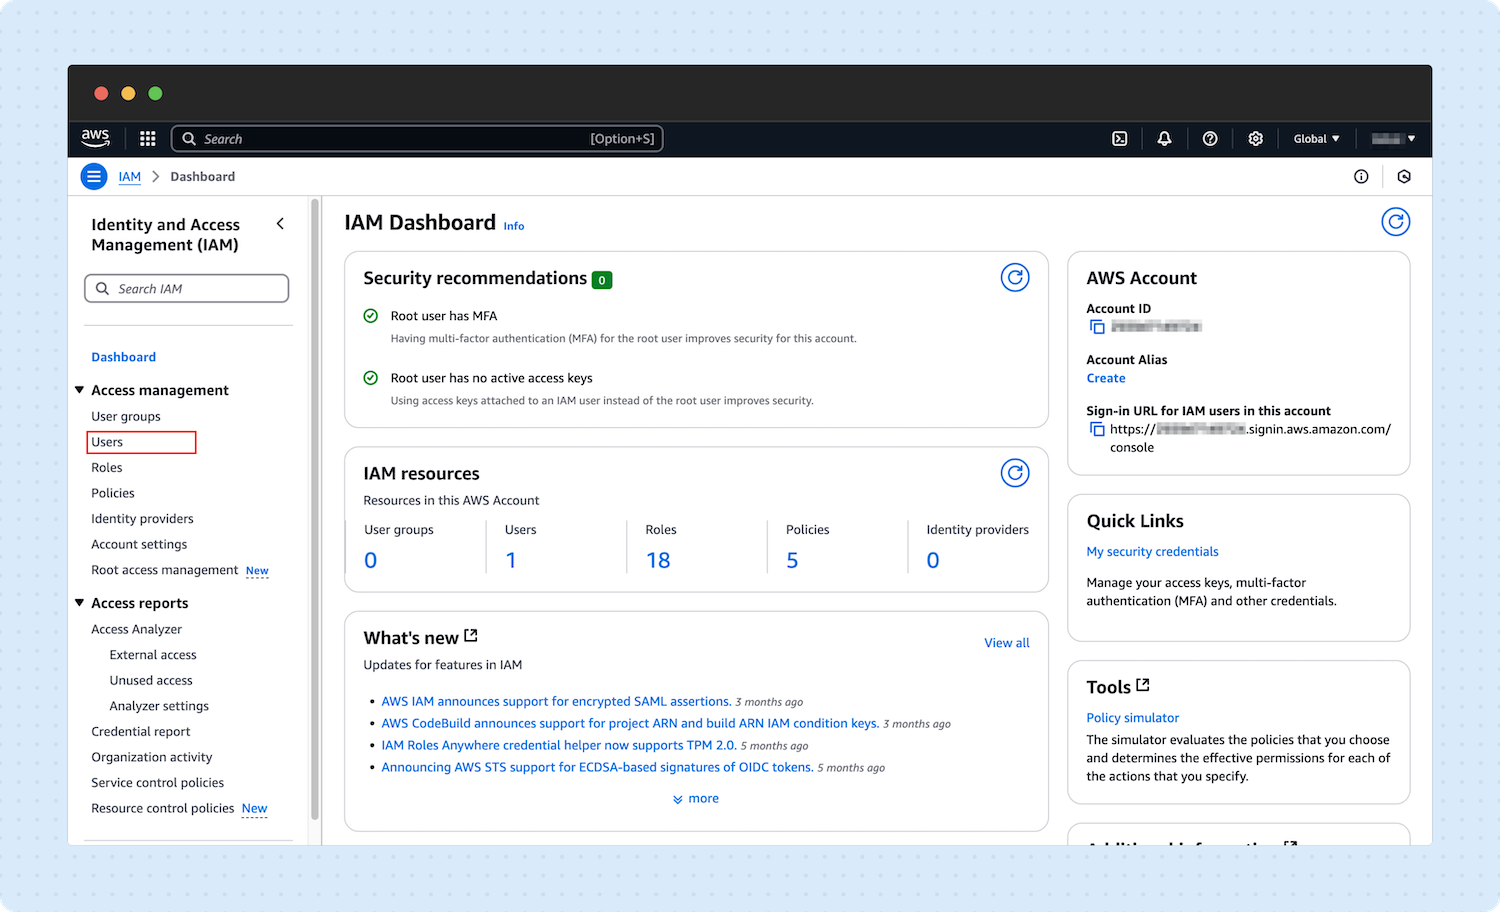Image resolution: width=1500 pixels, height=912 pixels.
Task: Click the Root user has MFA checkmark
Action: click(371, 316)
